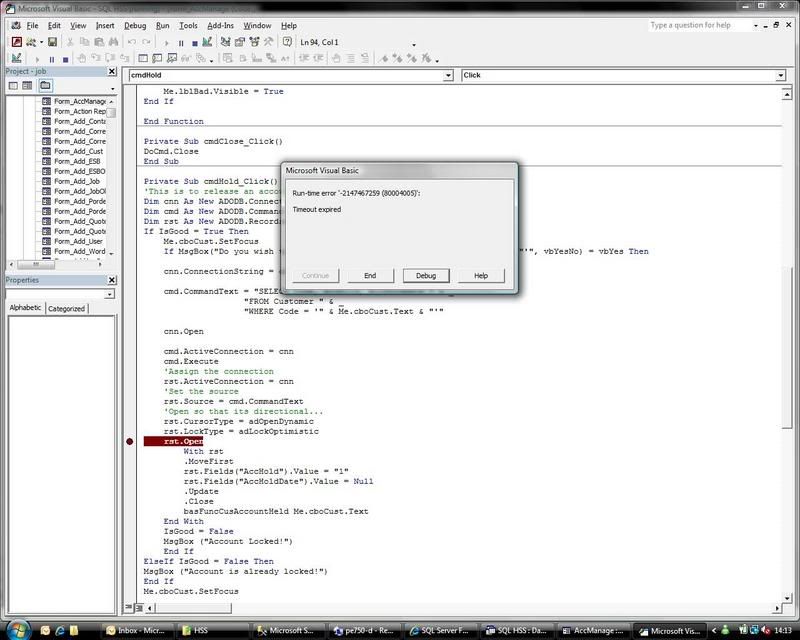
Task: Click the Toolbox hammer icon
Action: click(268, 42)
